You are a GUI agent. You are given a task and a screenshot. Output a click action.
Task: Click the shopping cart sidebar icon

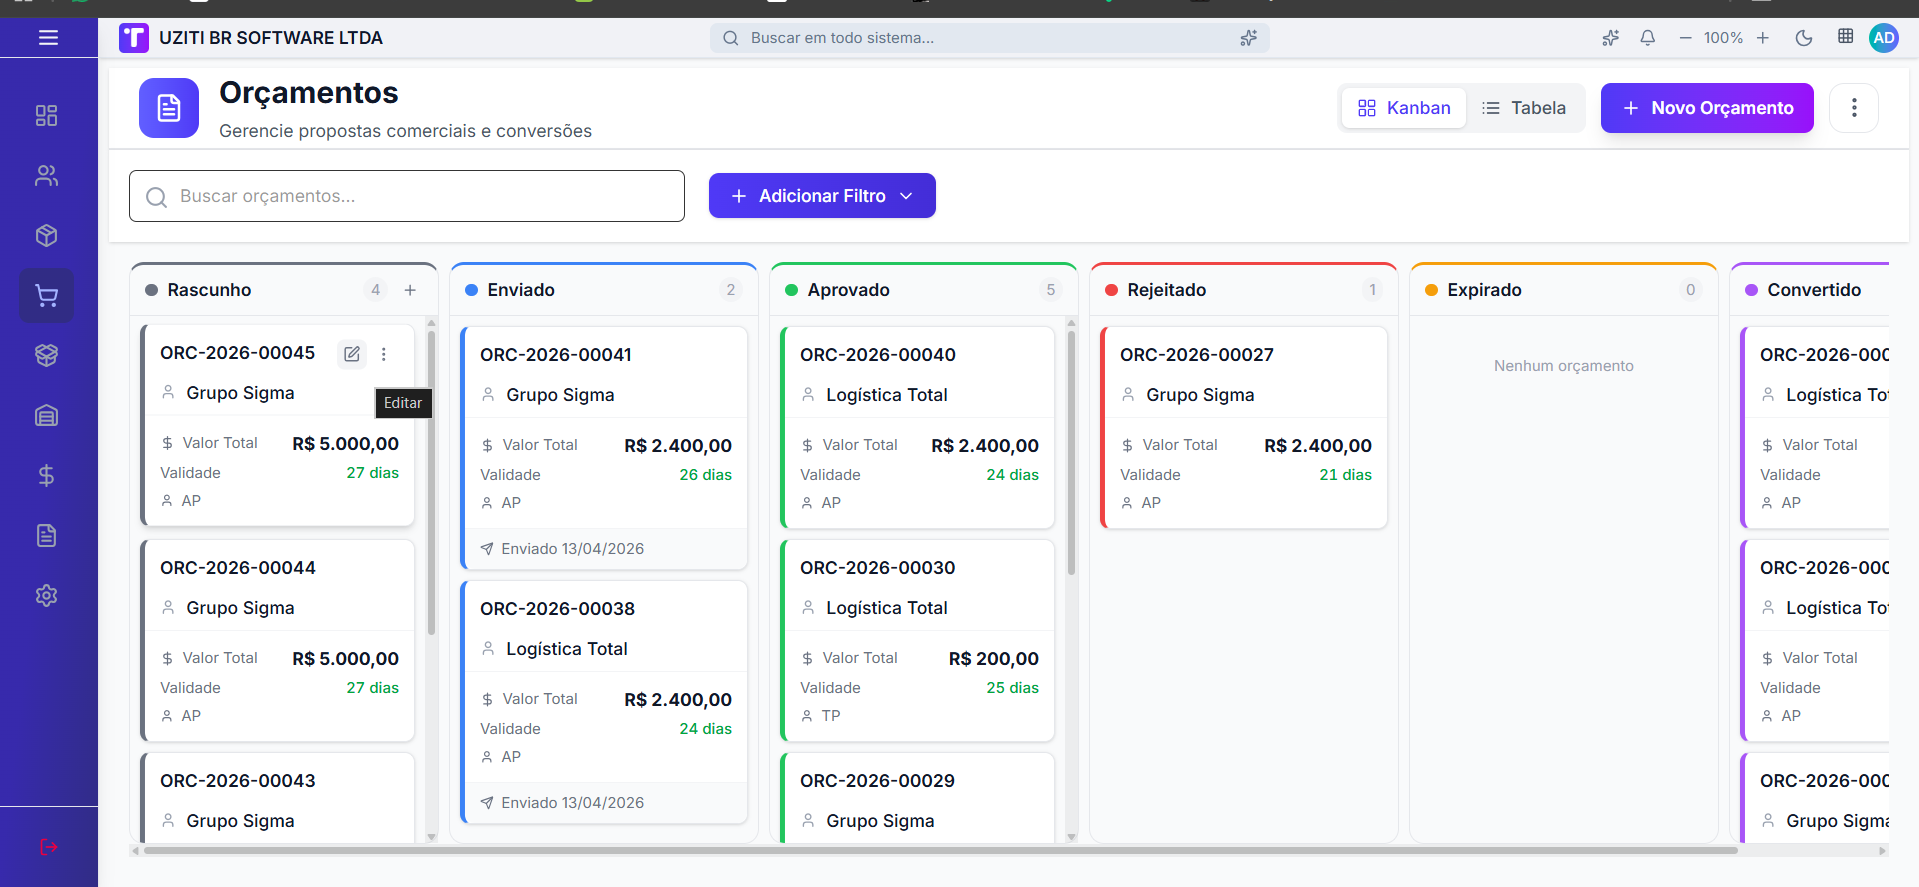click(46, 296)
